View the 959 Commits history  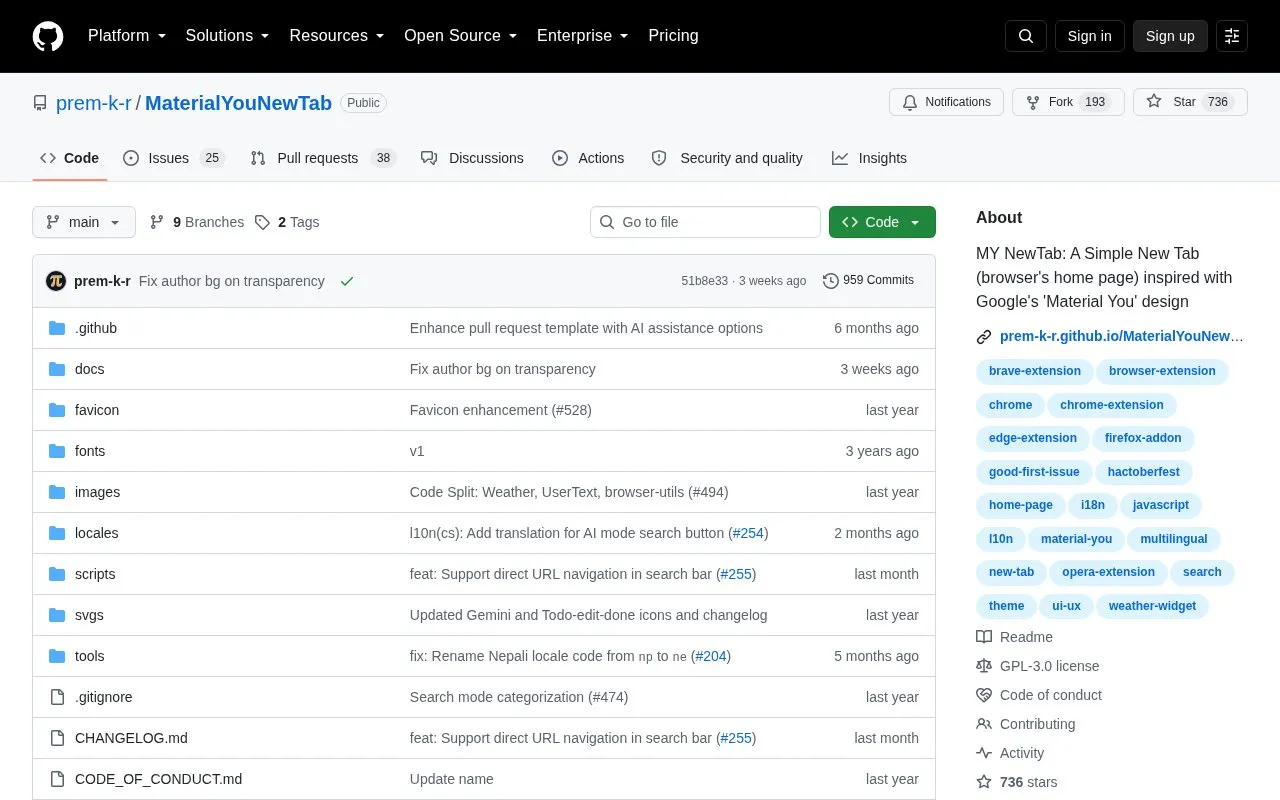tap(868, 281)
